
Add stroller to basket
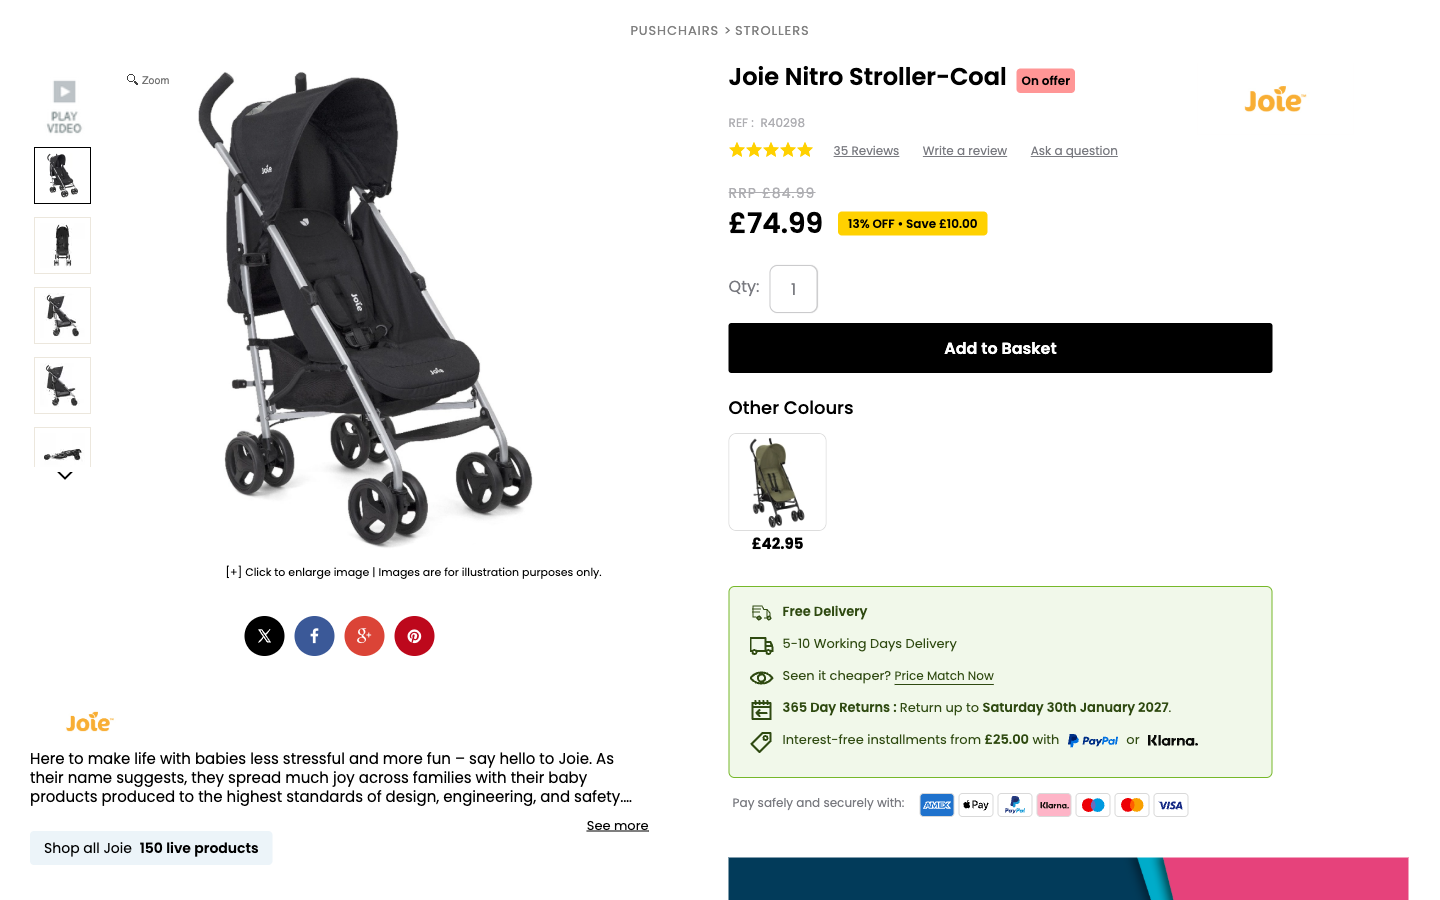click(x=1000, y=348)
